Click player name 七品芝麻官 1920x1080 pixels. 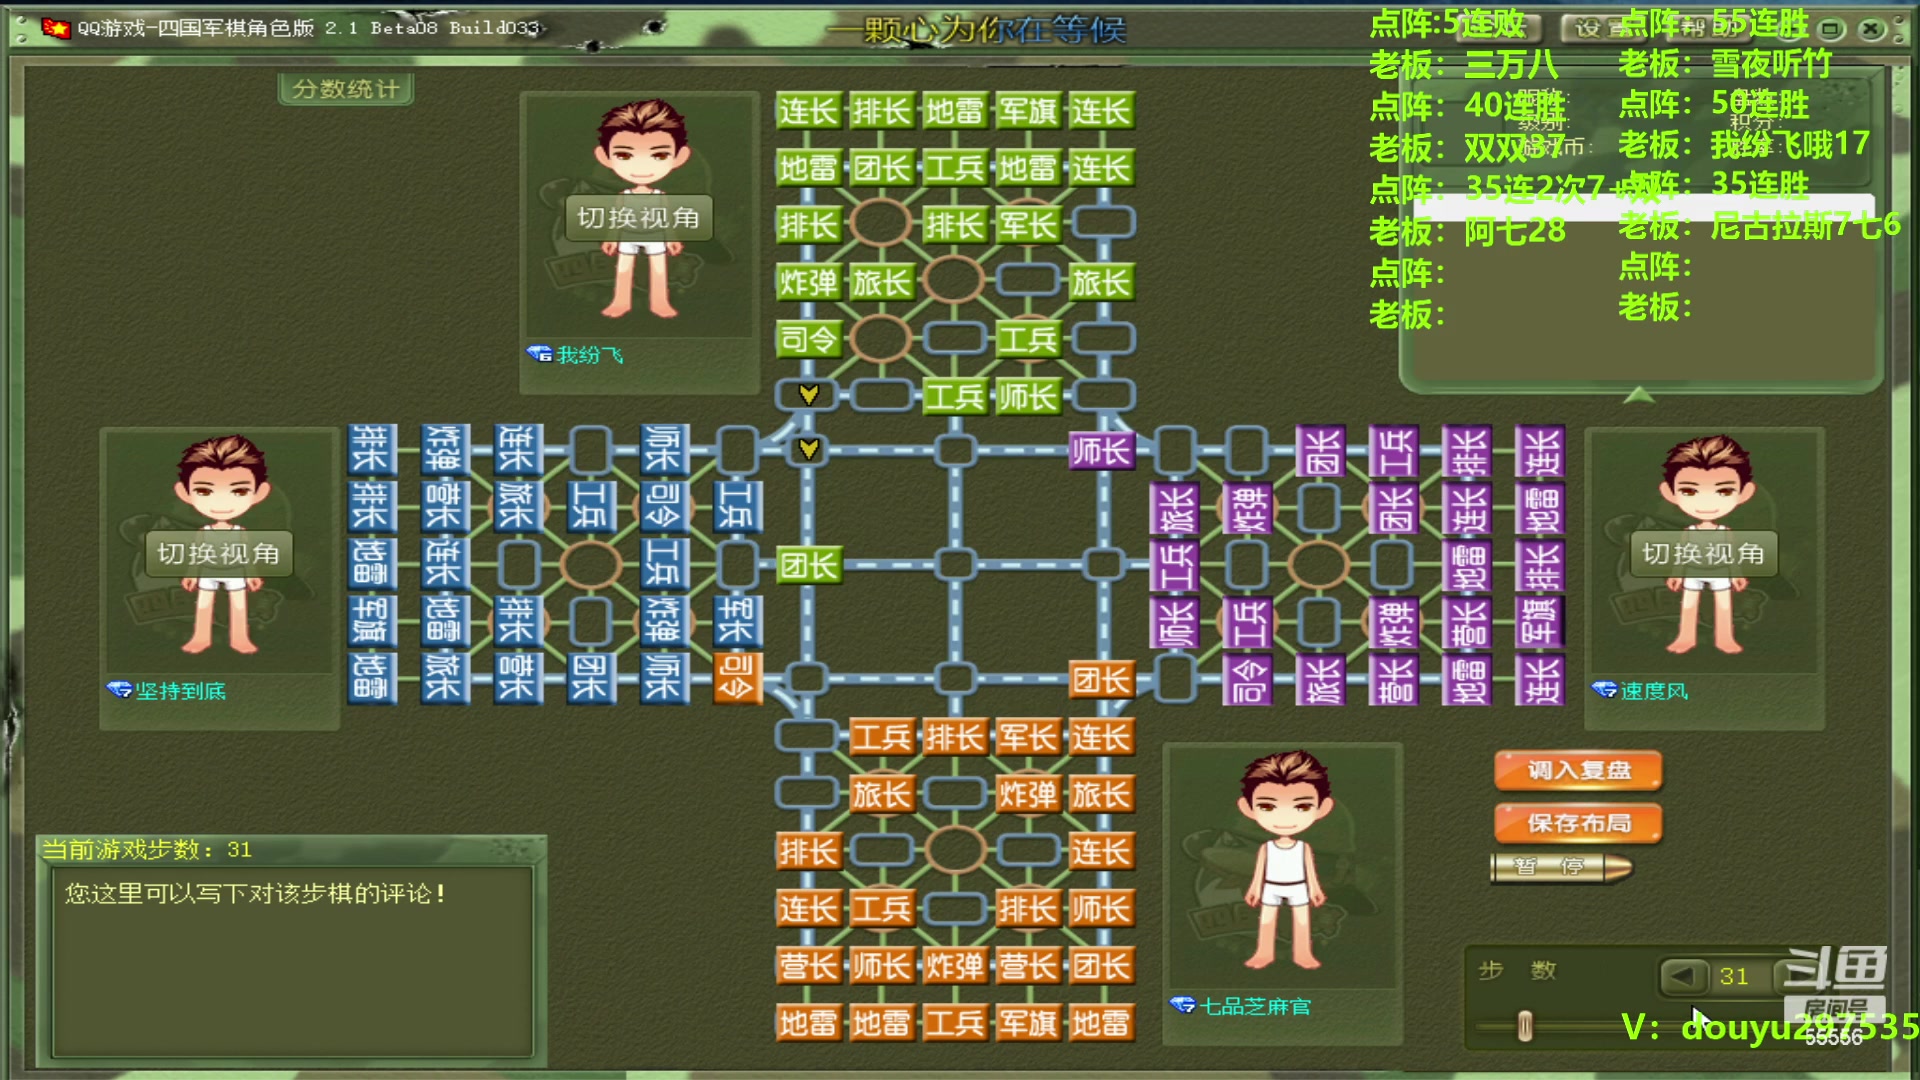tap(1255, 1006)
